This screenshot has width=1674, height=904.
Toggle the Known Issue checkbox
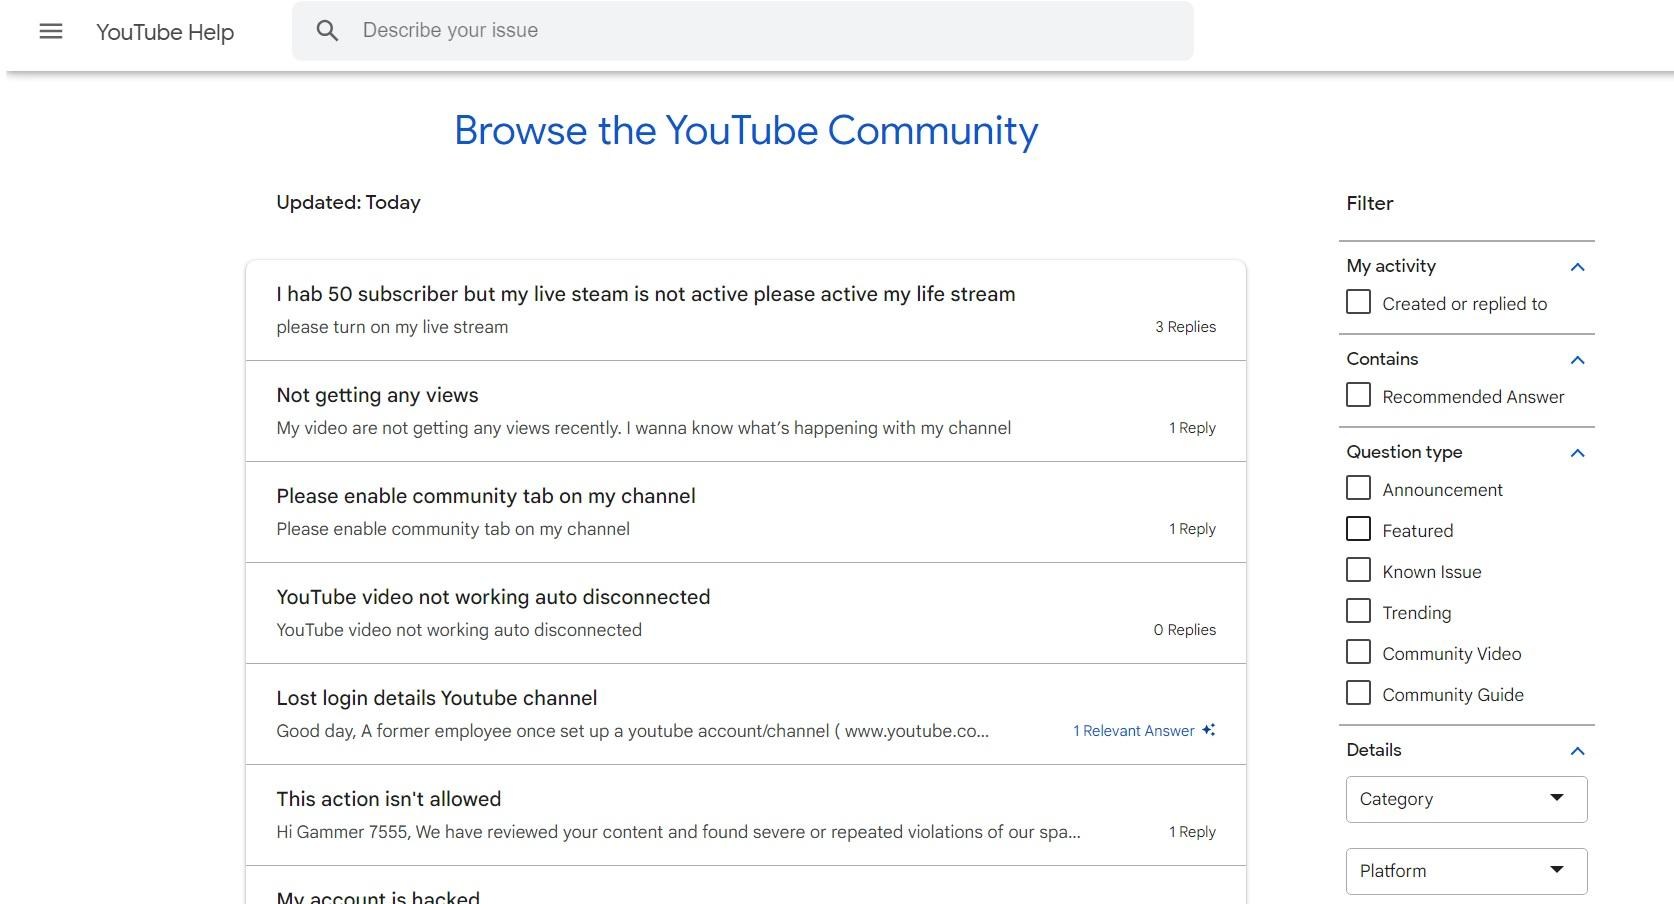coord(1358,570)
